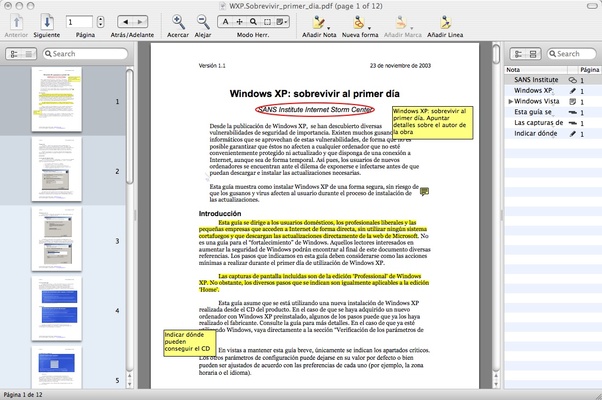
Task: Click document view scrollbar thumb
Action: click(496, 54)
